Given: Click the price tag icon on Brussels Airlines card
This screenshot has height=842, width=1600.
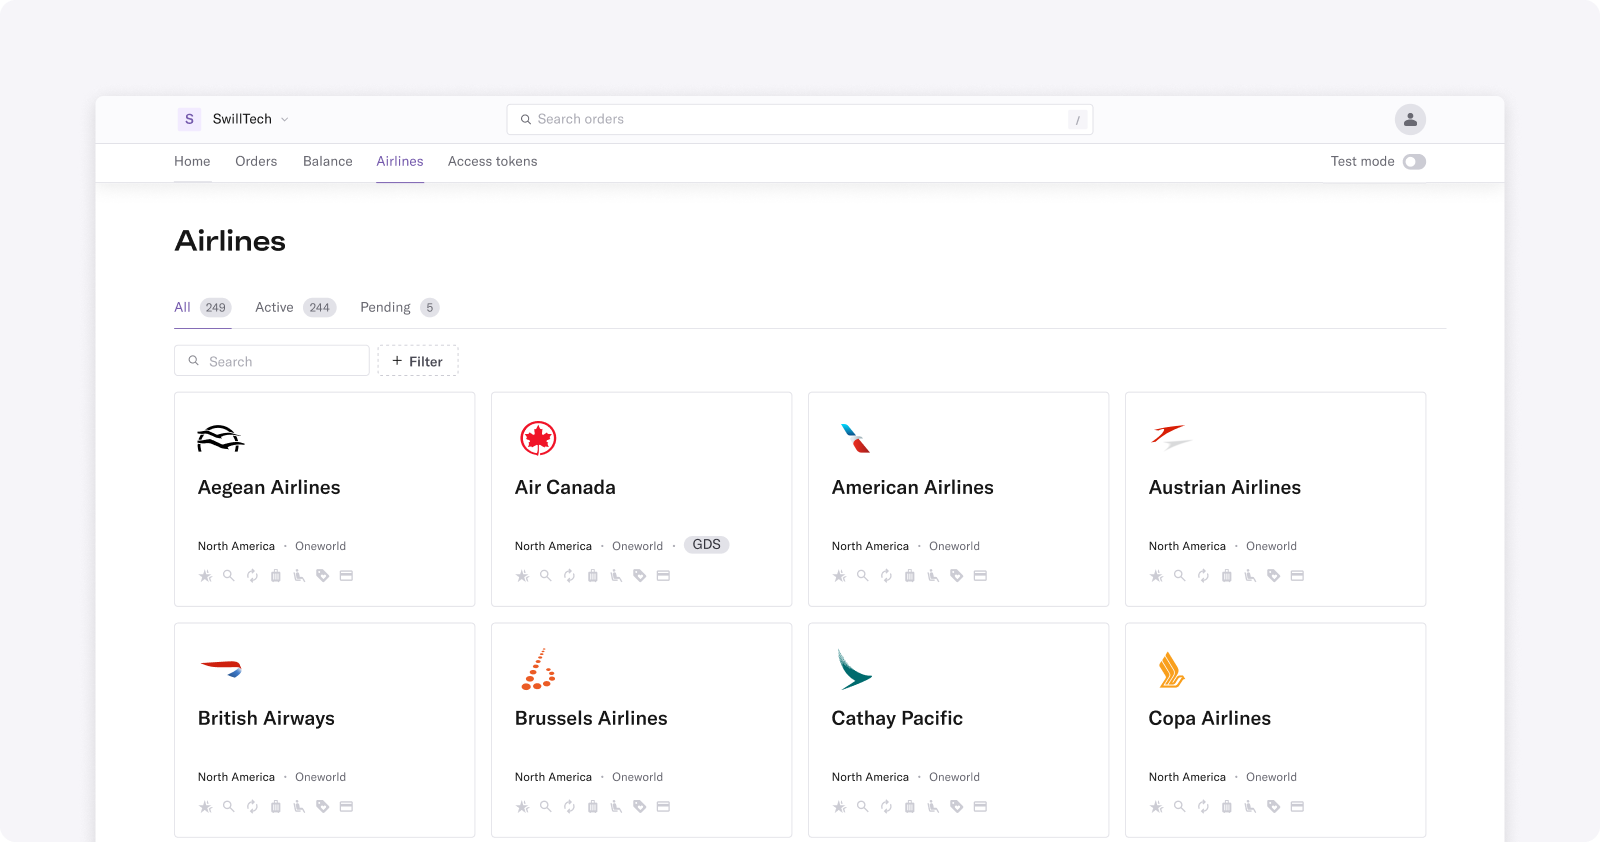Looking at the screenshot, I should point(640,807).
